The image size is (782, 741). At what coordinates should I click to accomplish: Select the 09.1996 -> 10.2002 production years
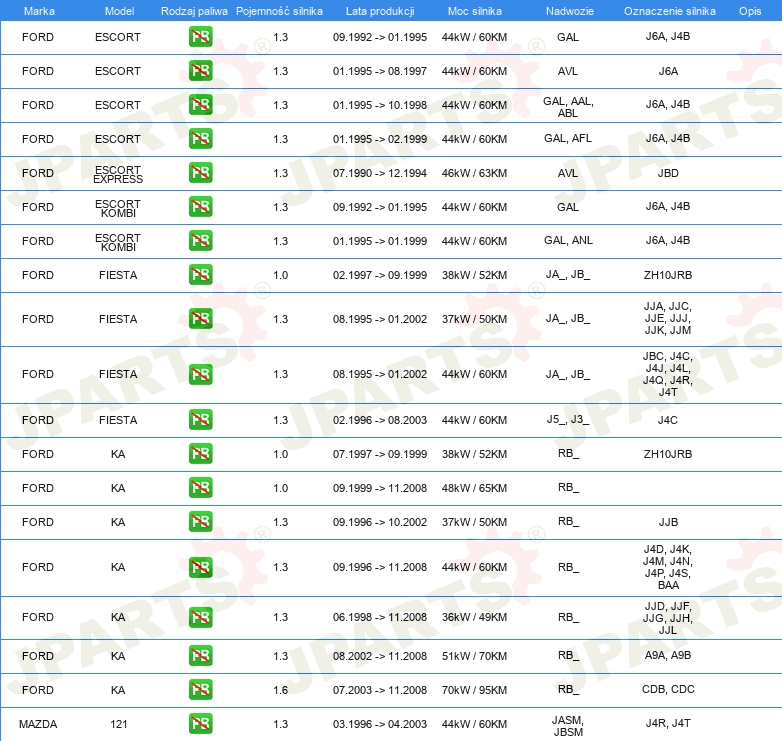point(380,522)
